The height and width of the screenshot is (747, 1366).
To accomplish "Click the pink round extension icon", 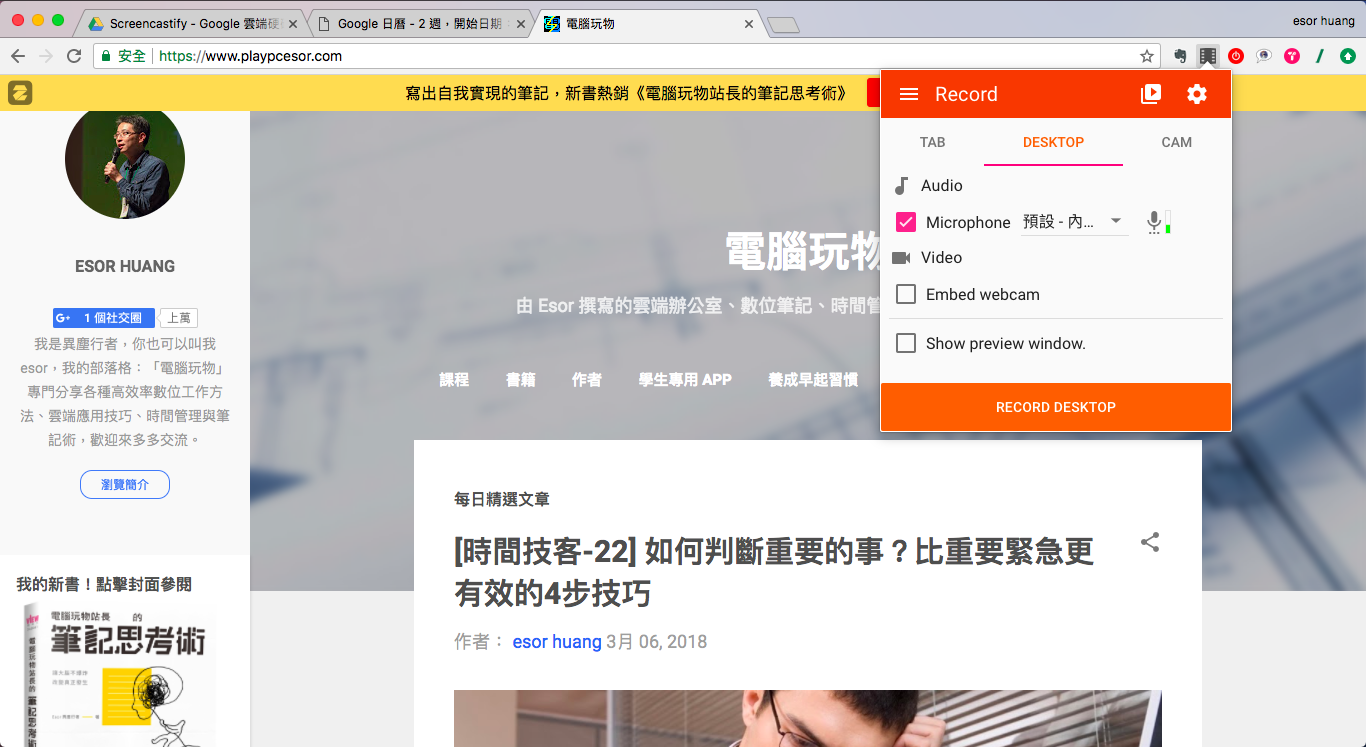I will tap(1292, 56).
